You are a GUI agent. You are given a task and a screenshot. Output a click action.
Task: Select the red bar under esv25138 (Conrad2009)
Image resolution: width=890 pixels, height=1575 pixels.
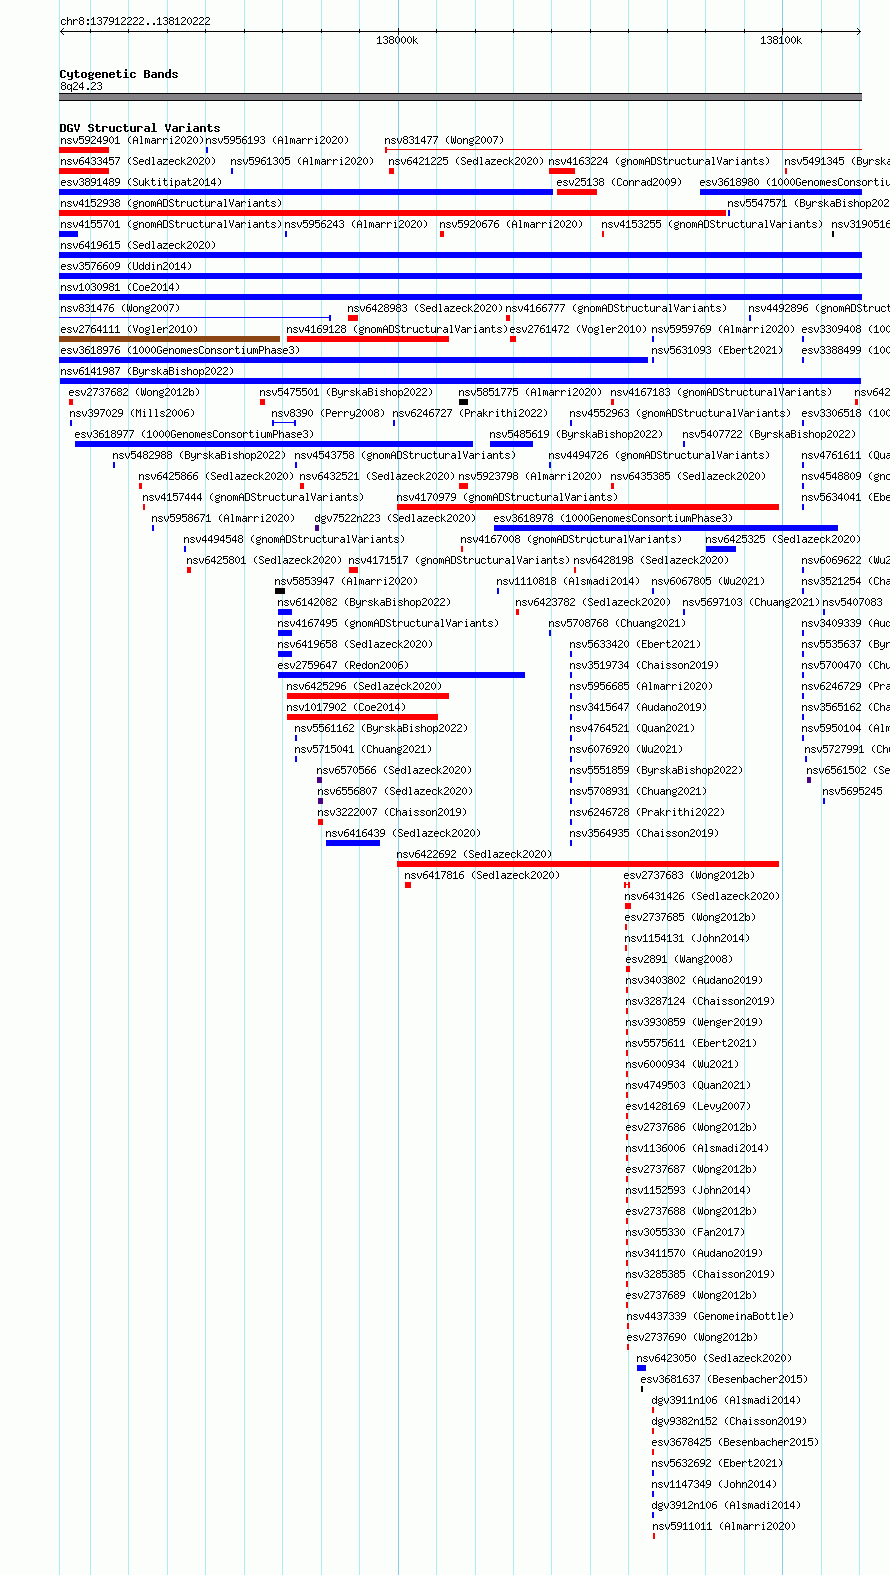tap(576, 192)
